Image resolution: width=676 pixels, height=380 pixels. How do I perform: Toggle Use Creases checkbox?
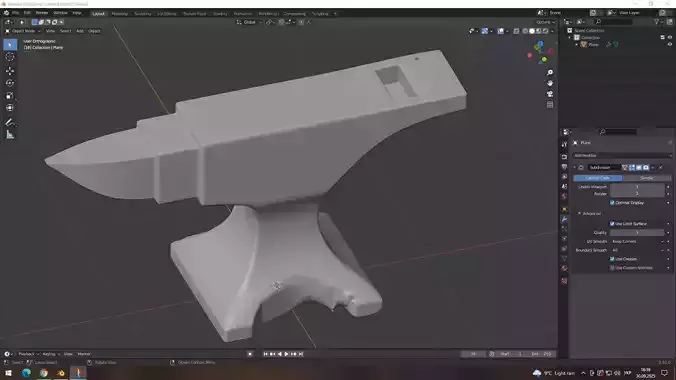point(612,259)
